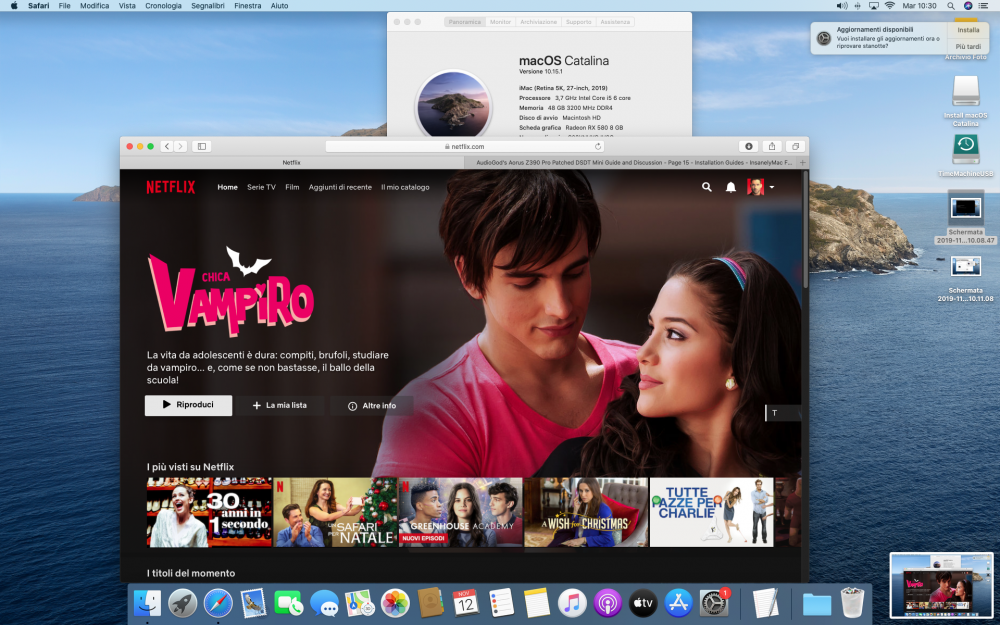Viewport: 1000px width, 625px height.
Task: Click the Netflix logo
Action: [171, 187]
